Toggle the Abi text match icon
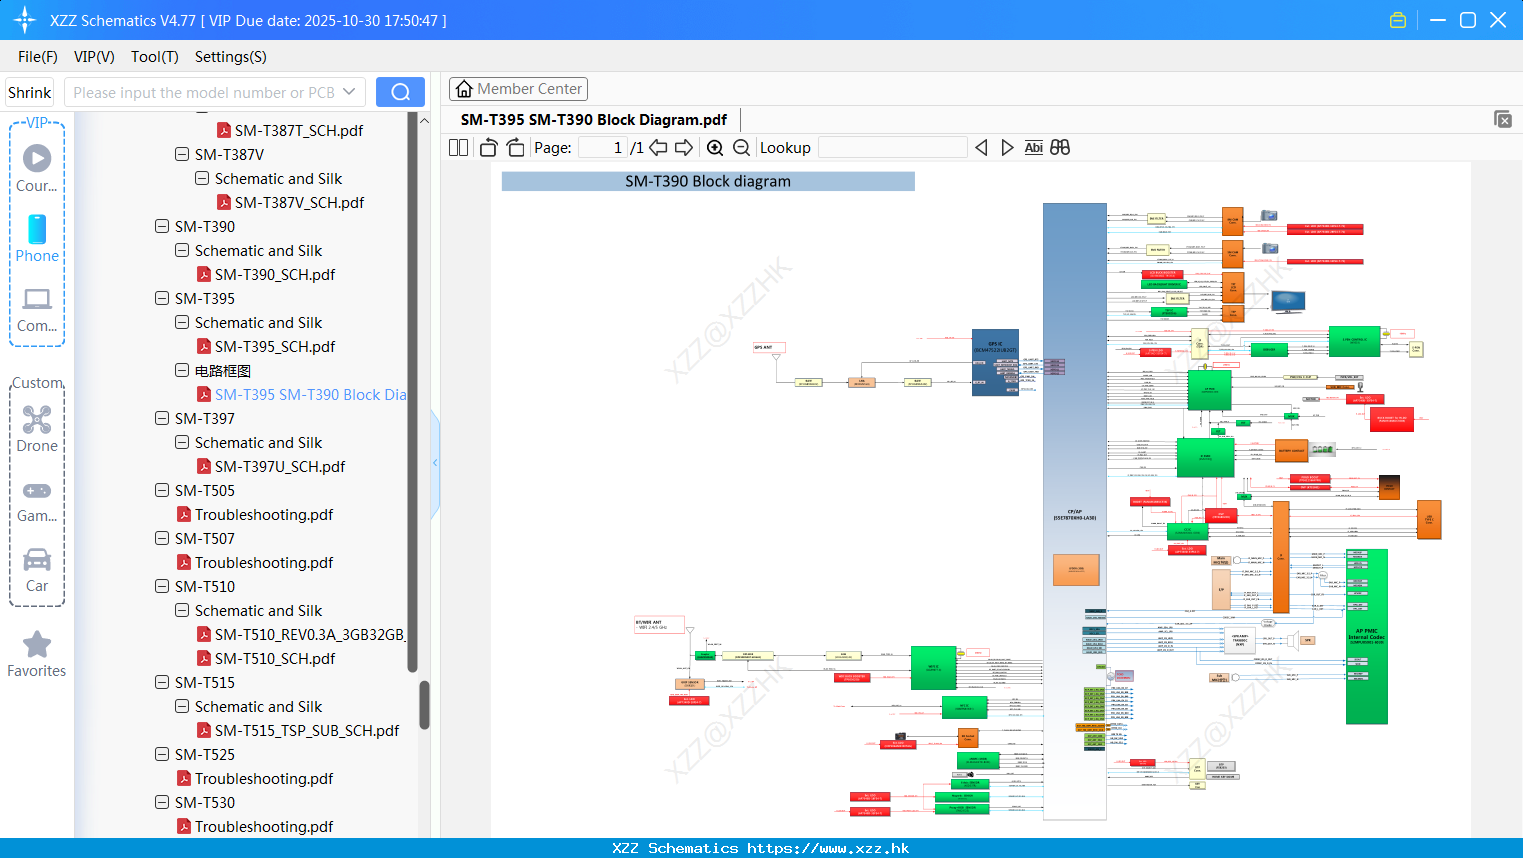 [1034, 147]
